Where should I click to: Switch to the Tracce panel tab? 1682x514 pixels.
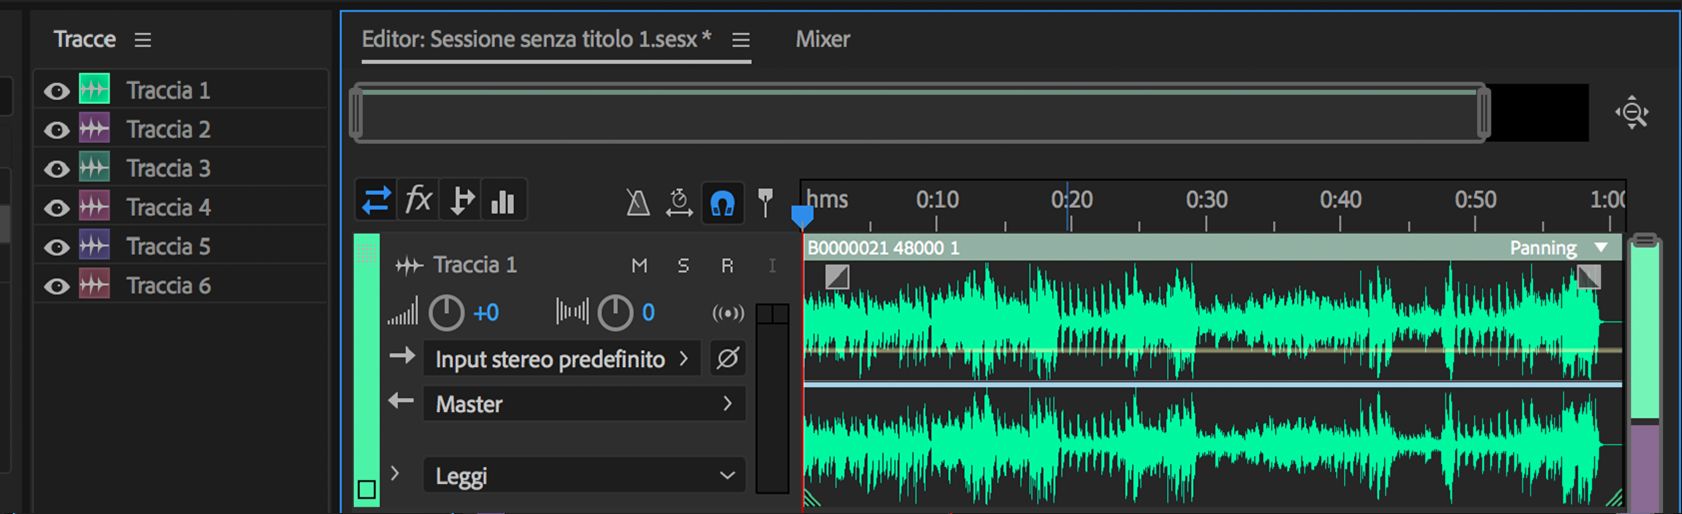[x=85, y=39]
